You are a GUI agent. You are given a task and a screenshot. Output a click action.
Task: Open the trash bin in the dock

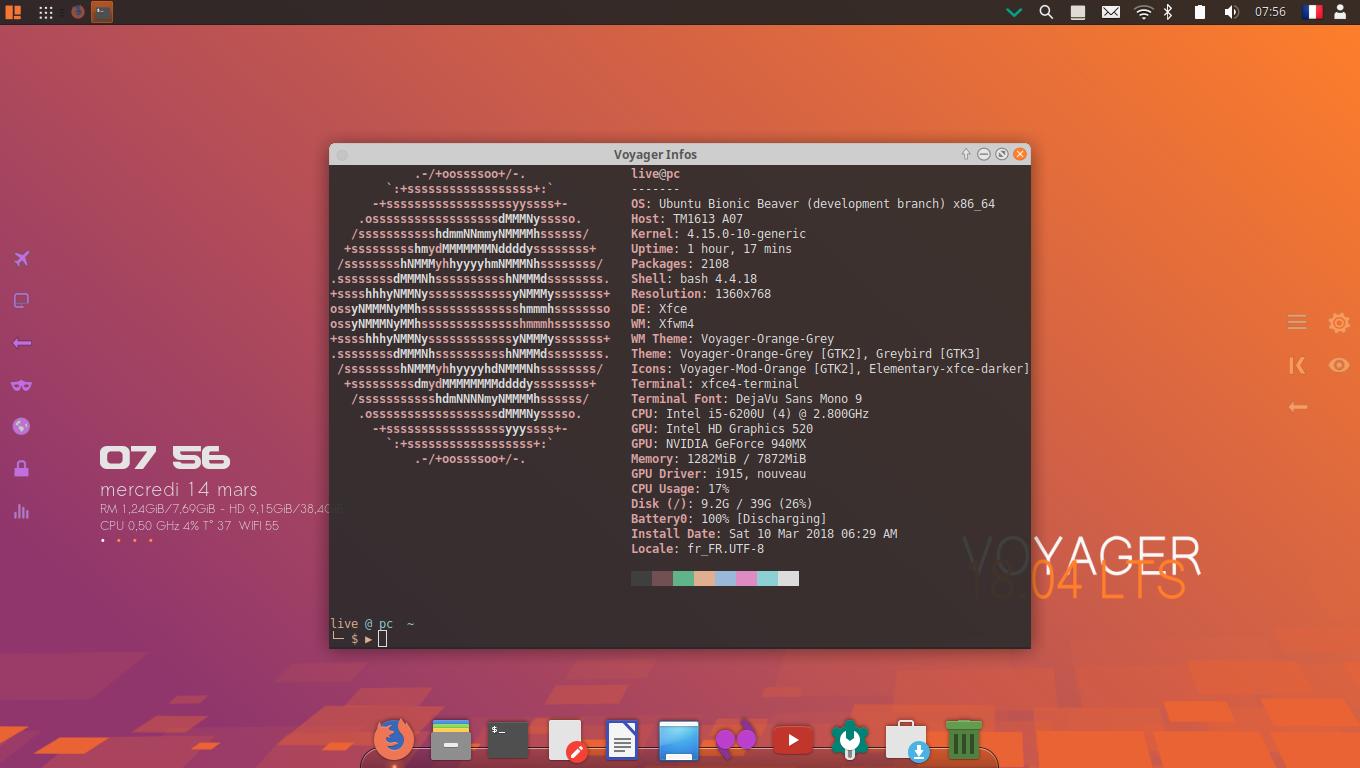[x=963, y=739]
